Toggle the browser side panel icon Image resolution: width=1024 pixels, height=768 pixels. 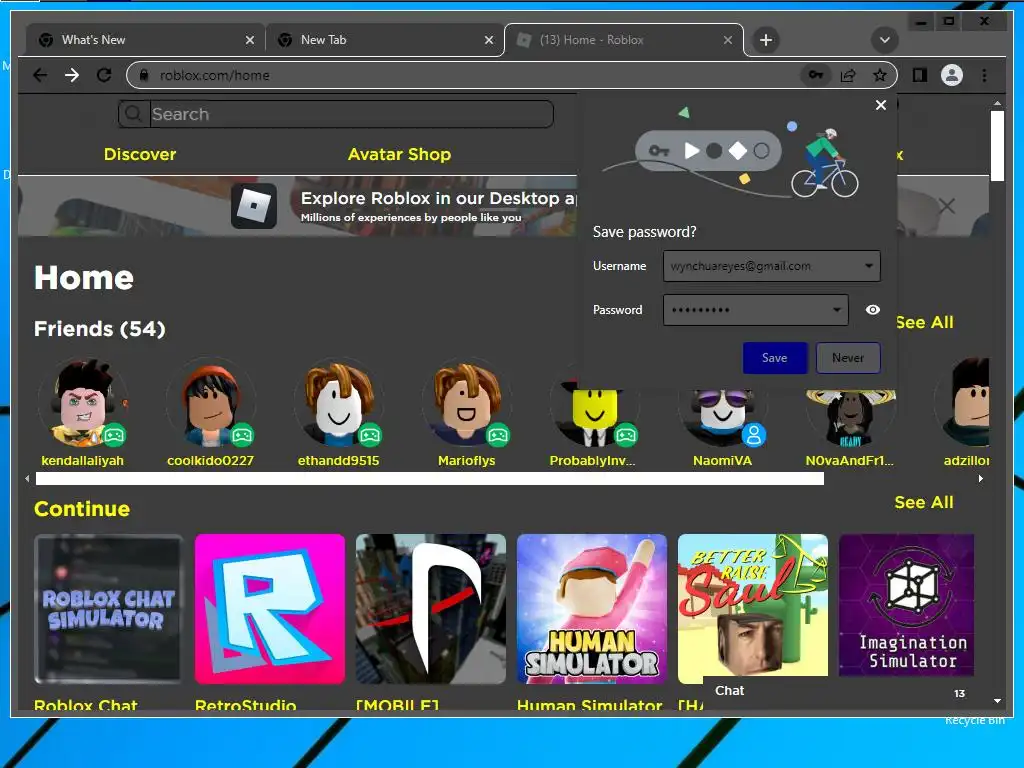920,75
